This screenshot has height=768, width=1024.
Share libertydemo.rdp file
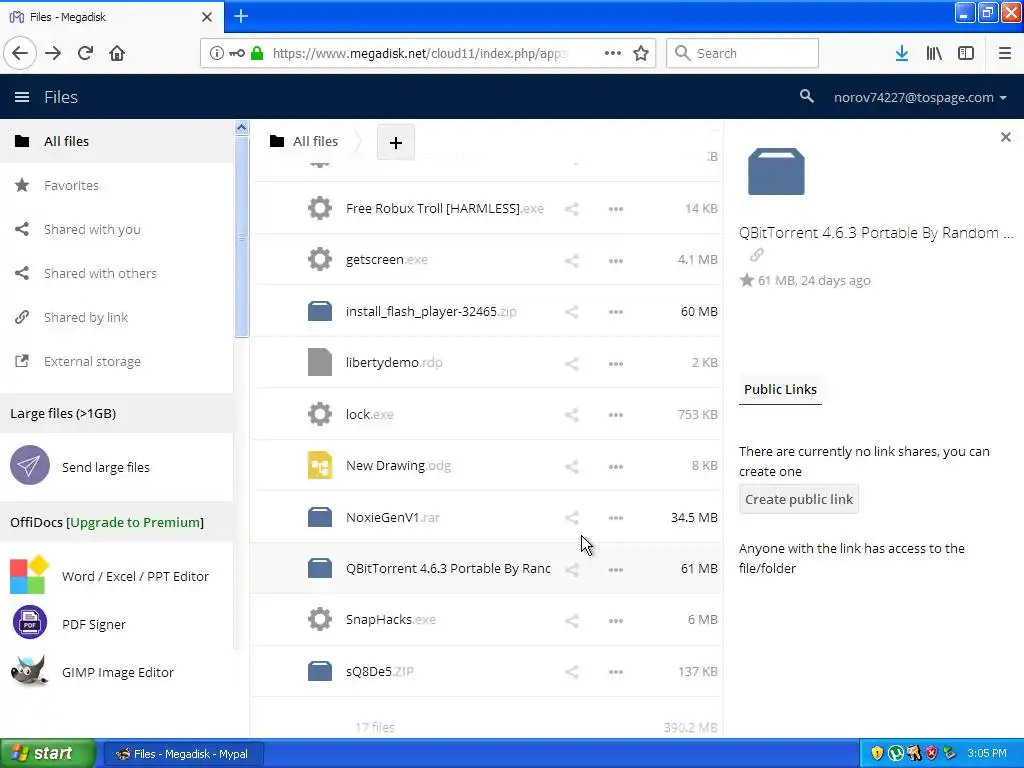tap(571, 363)
